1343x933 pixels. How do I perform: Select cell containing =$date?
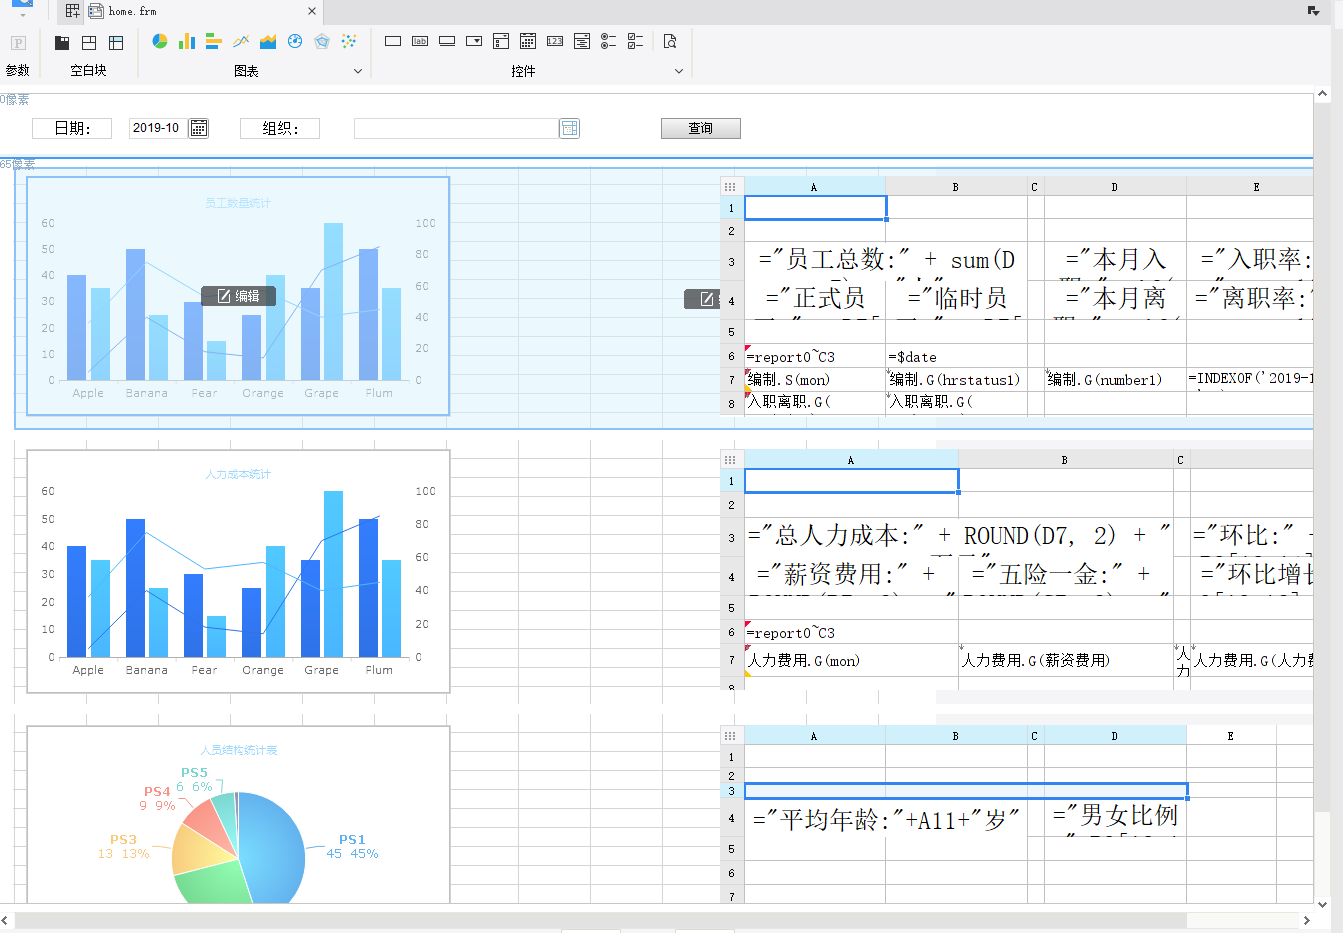click(956, 356)
